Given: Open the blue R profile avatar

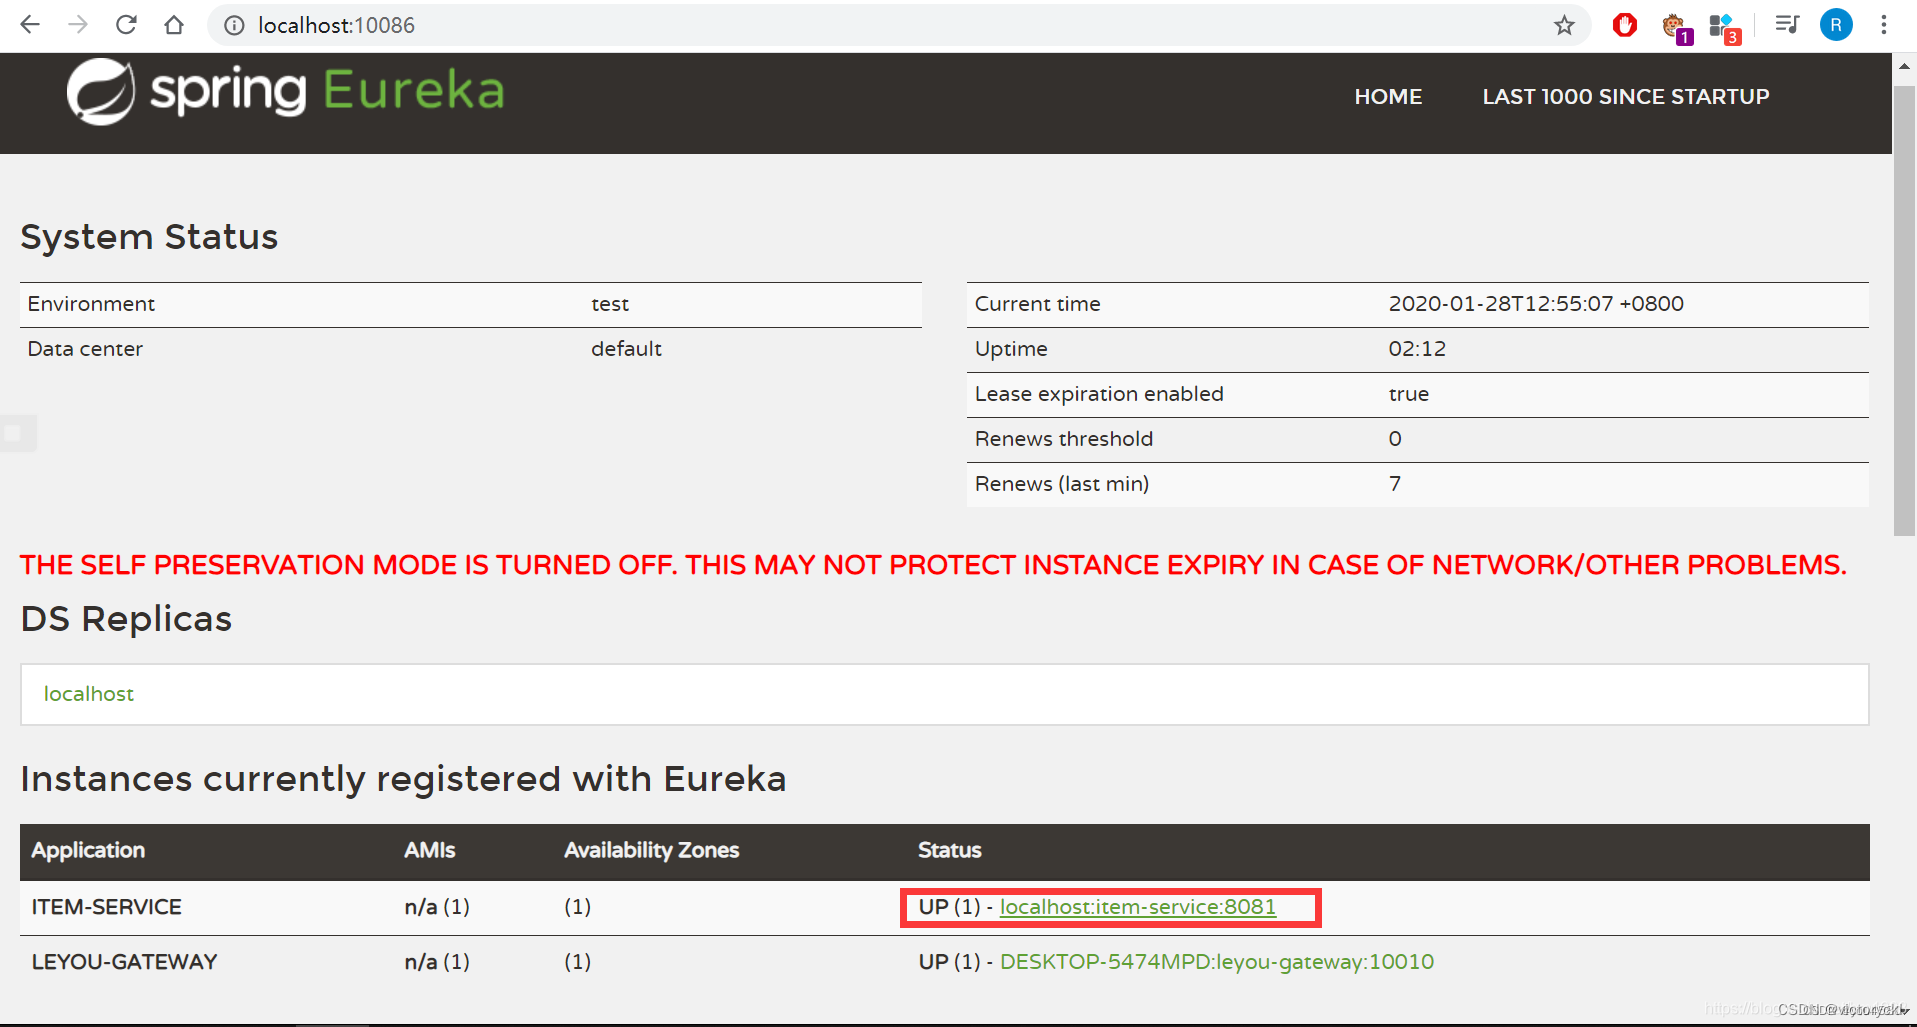Looking at the screenshot, I should pos(1836,25).
